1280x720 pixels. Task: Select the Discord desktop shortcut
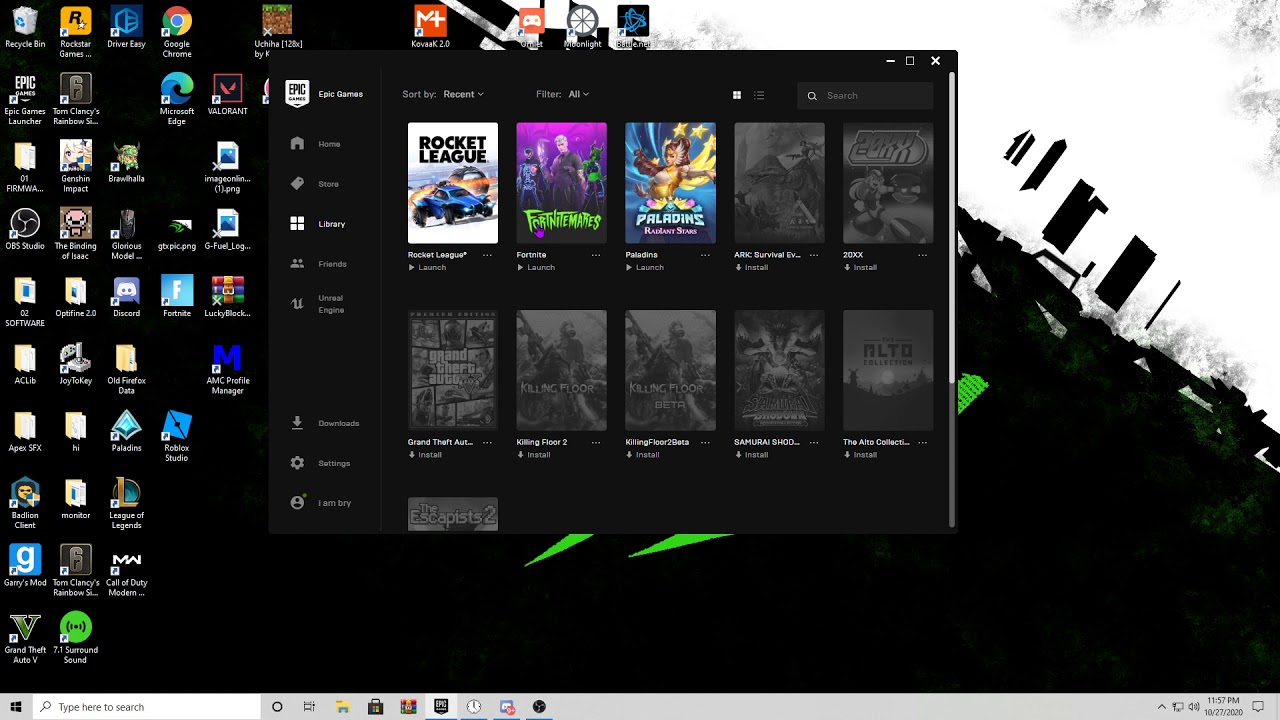tap(126, 297)
